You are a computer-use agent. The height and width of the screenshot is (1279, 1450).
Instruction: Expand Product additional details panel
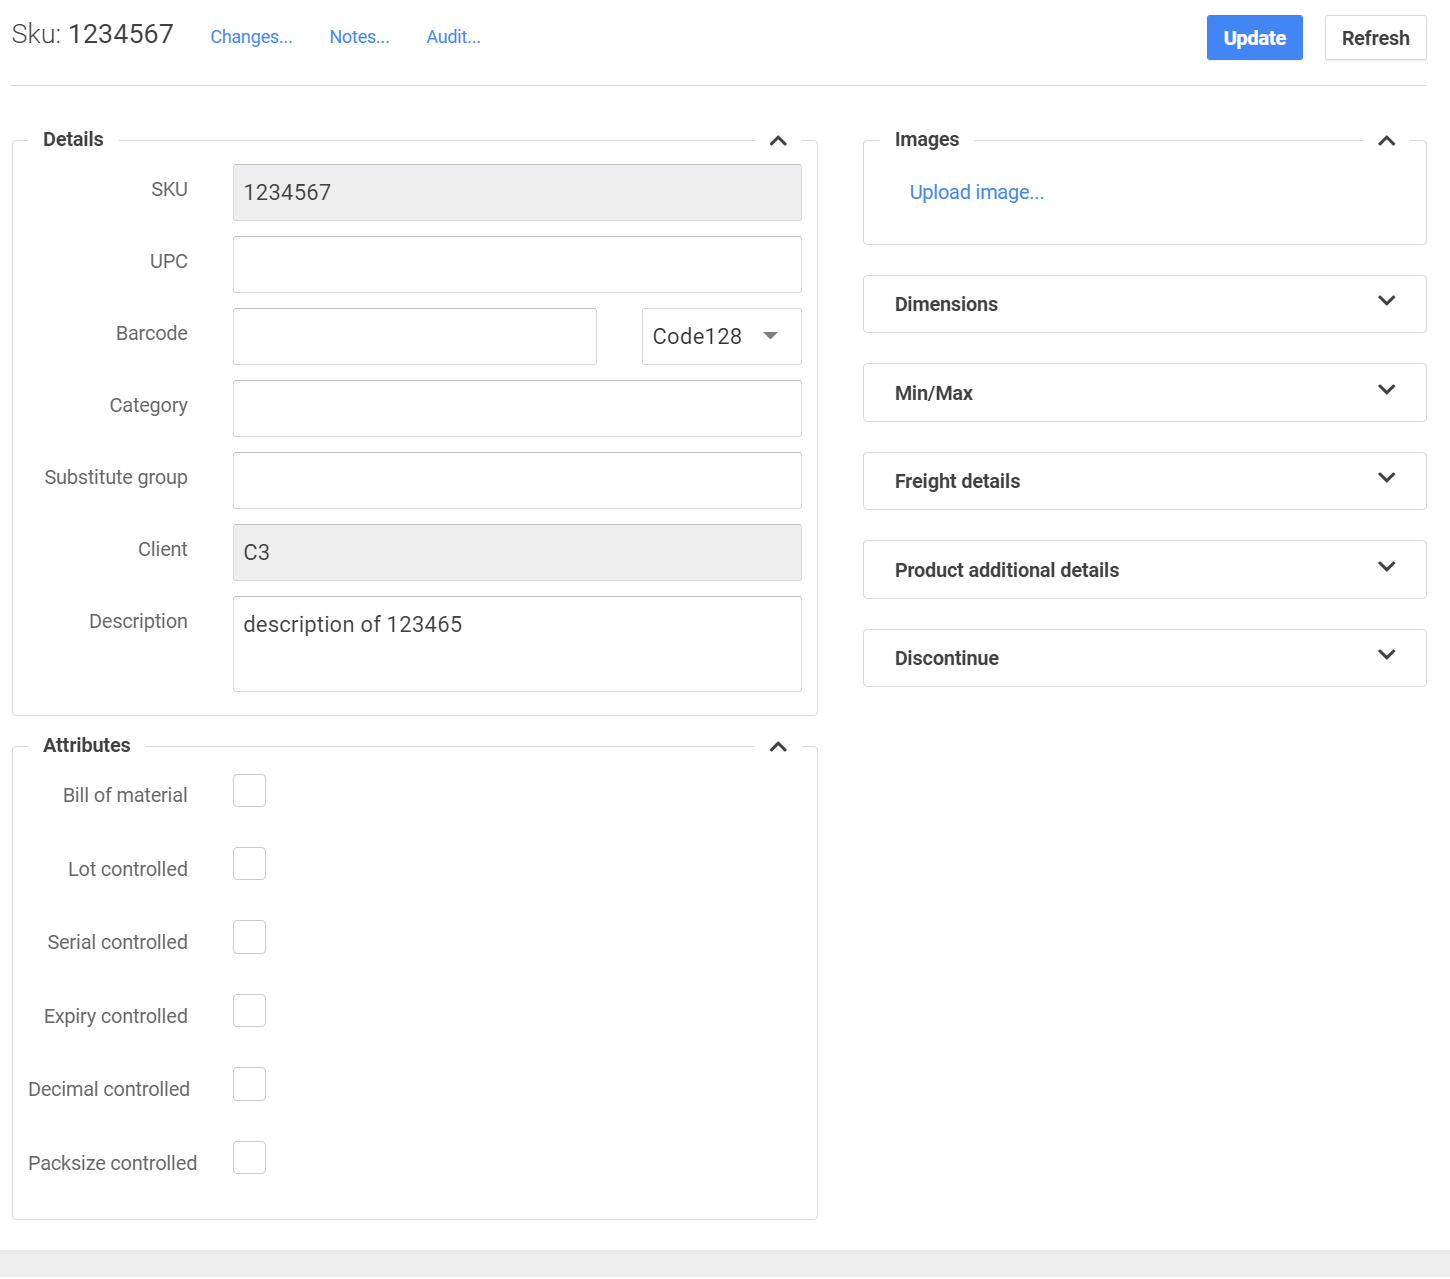tap(1386, 567)
